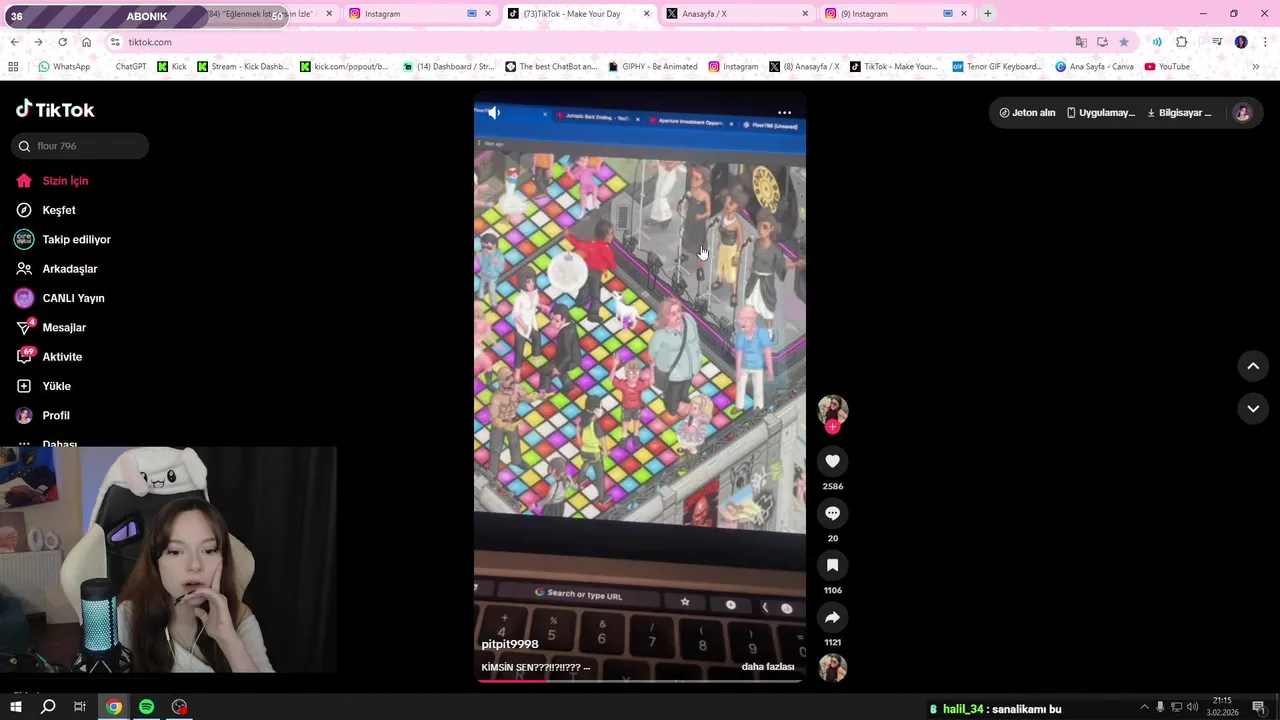Open the apps grid in bookmarks bar

[x=13, y=67]
